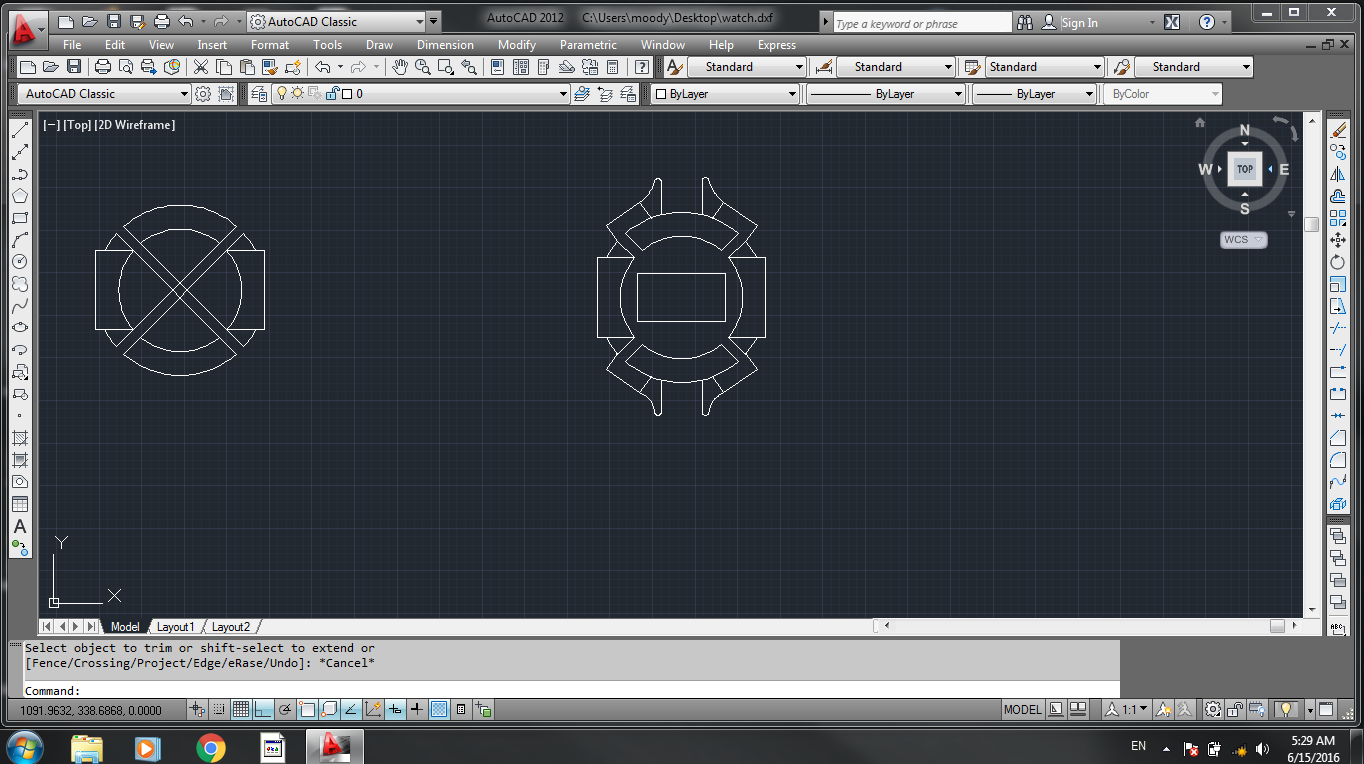
Task: Toggle Dynamic Input in status bar
Action: coord(395,710)
